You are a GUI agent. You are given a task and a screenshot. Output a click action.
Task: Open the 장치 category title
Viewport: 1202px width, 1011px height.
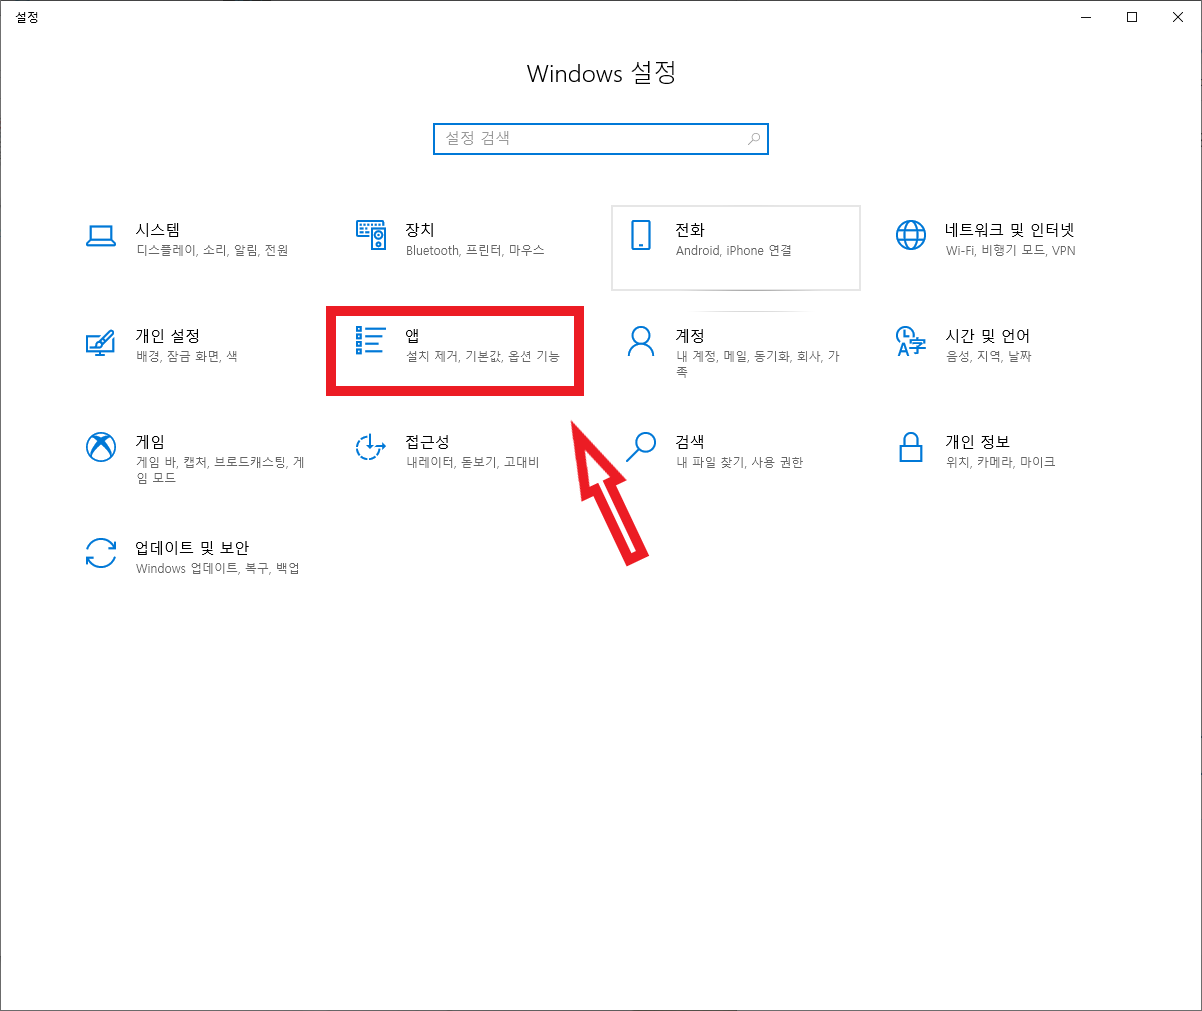pos(420,230)
